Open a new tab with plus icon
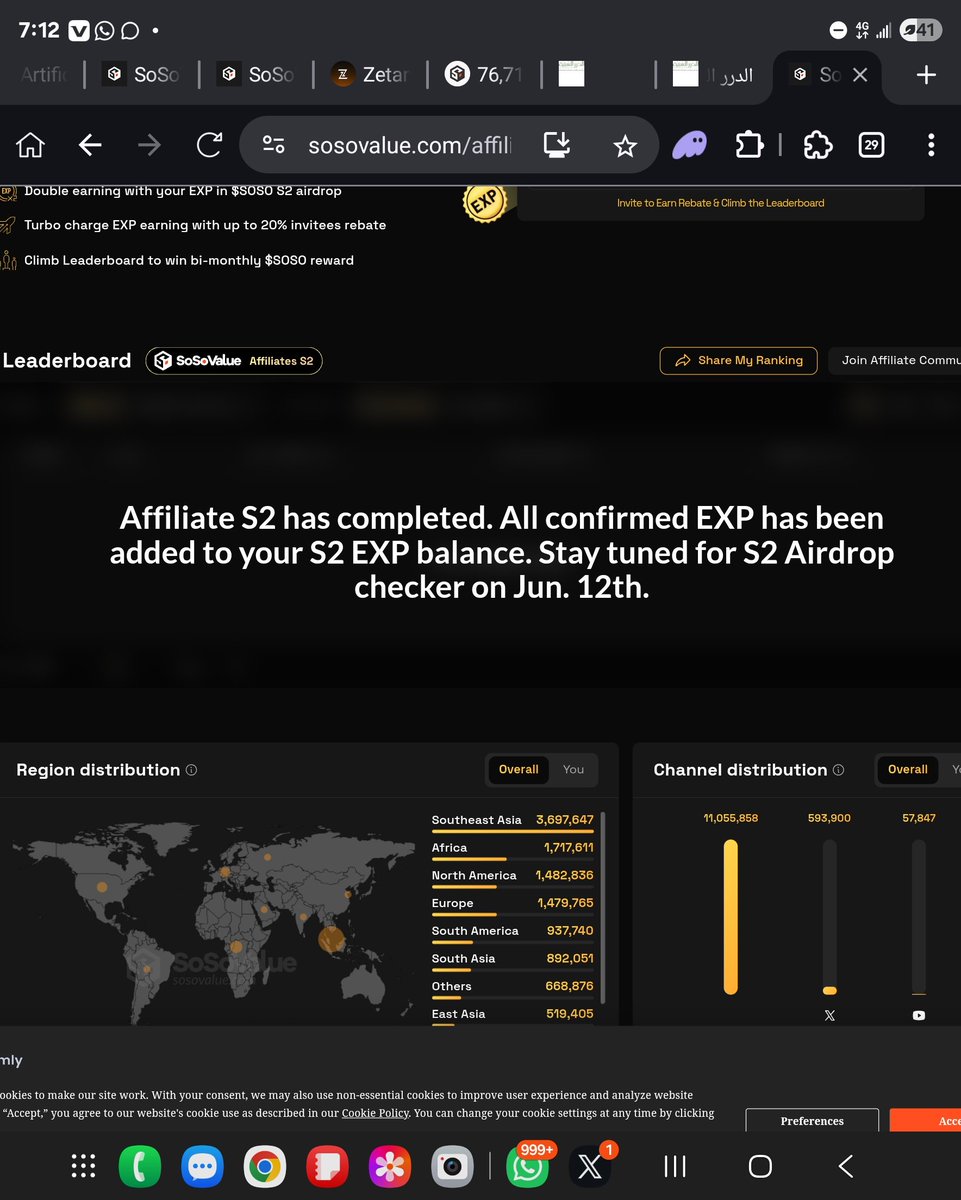This screenshot has width=961, height=1200. (x=926, y=74)
